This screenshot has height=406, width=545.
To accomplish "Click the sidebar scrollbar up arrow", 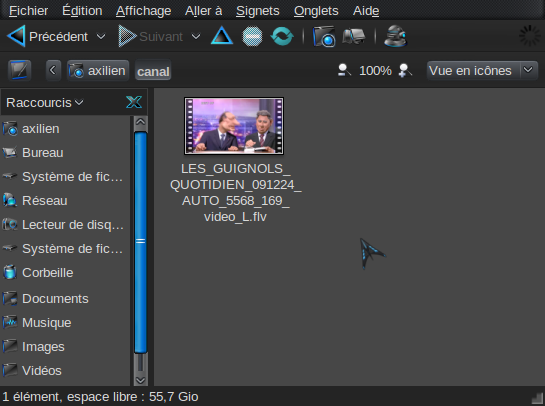I will 140,122.
